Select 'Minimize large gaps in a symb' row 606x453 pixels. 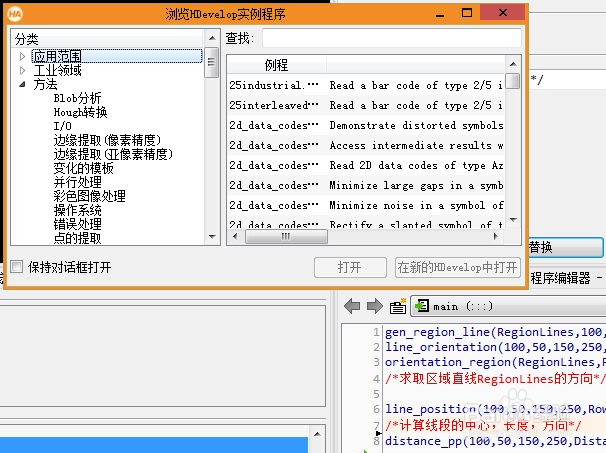(x=366, y=186)
